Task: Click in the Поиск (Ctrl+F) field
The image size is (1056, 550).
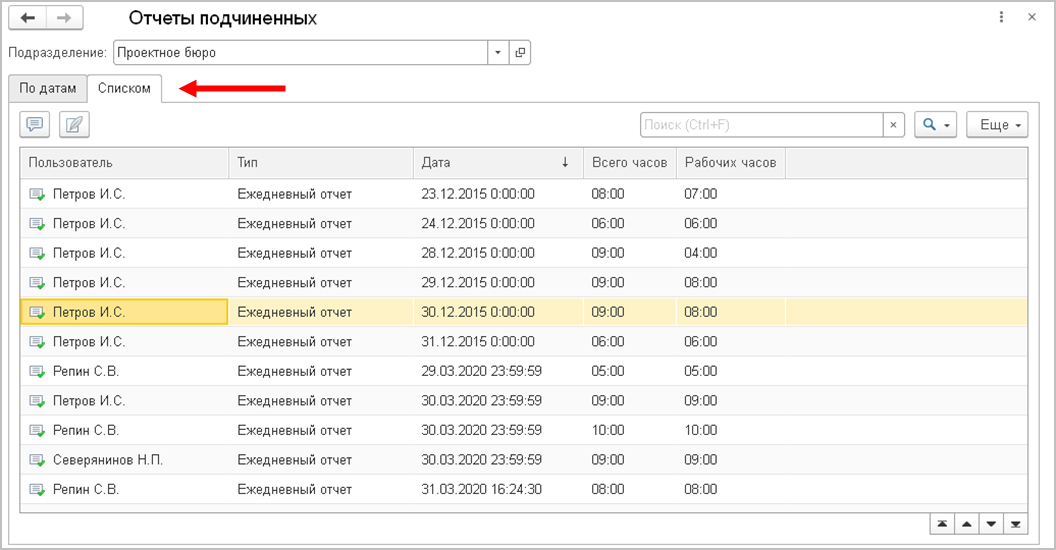Action: 760,124
